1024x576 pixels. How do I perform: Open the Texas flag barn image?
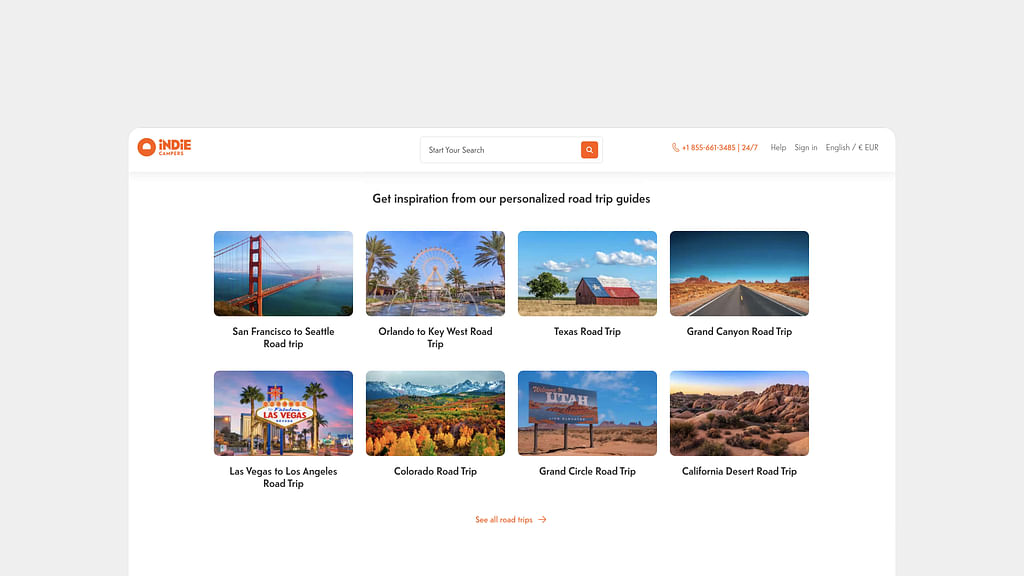[587, 273]
